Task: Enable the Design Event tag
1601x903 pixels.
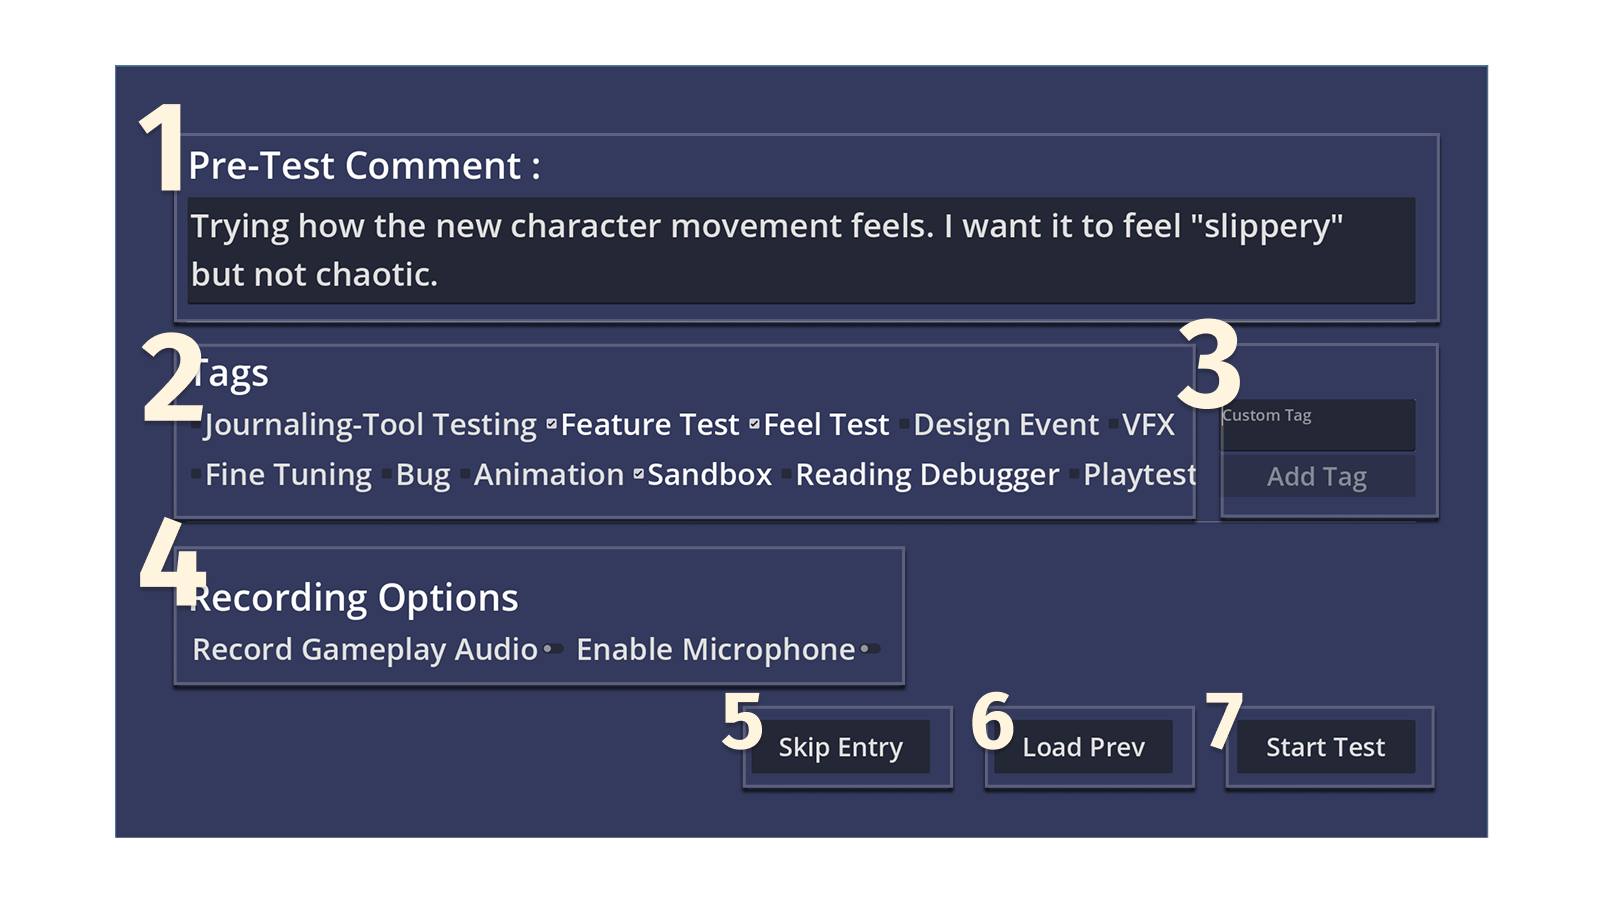Action: coord(904,425)
